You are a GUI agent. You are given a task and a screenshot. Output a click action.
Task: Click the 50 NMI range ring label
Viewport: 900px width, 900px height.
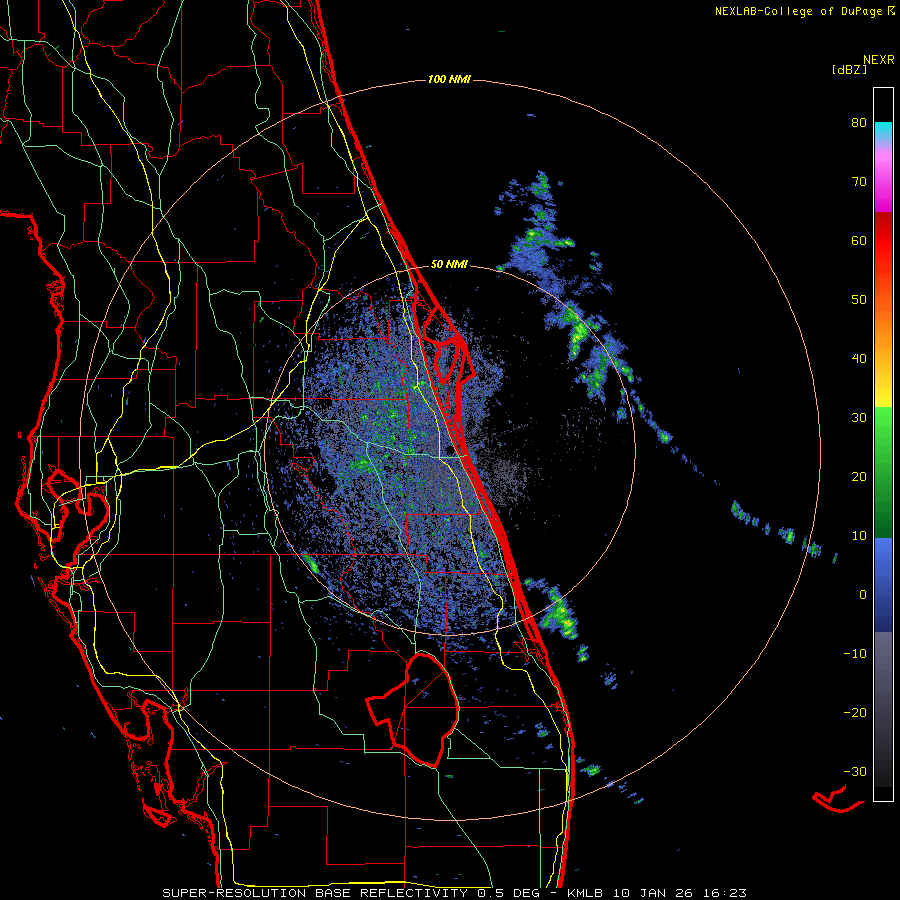point(449,265)
